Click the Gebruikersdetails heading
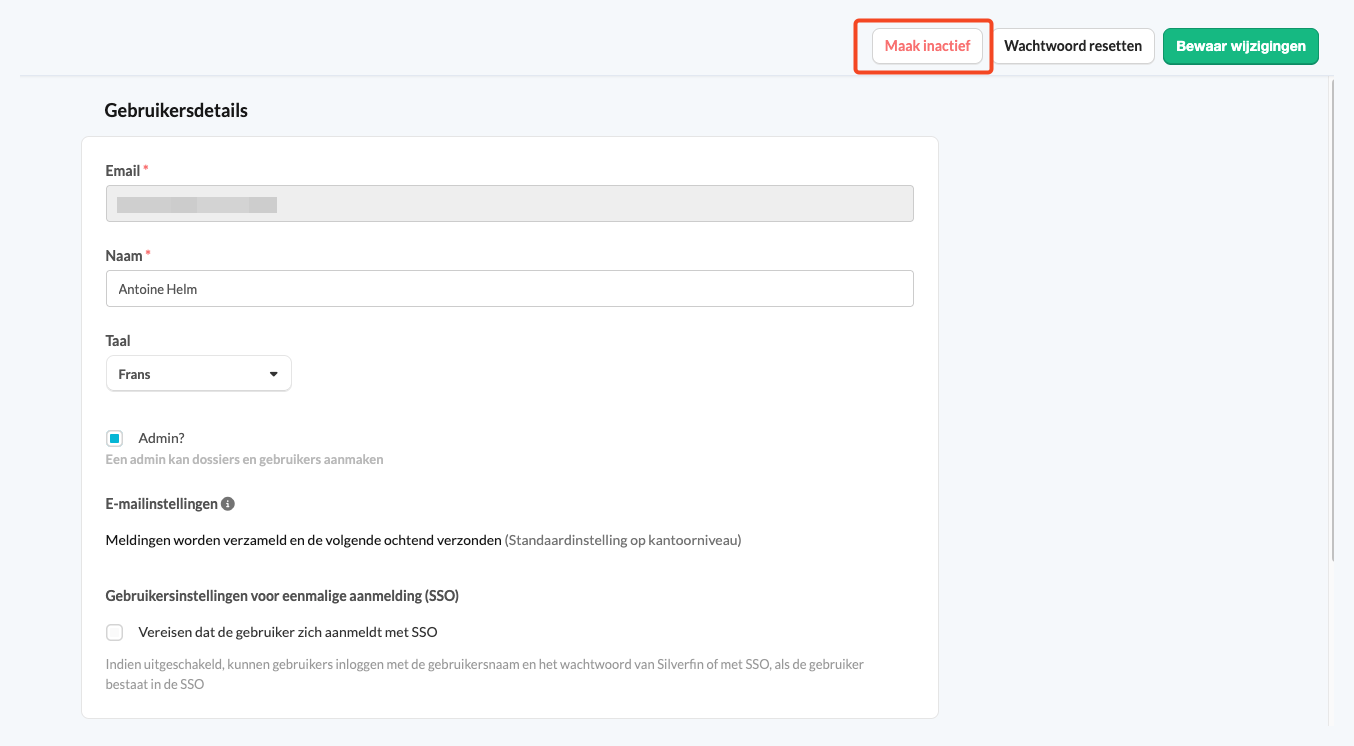This screenshot has width=1354, height=746. 176,111
